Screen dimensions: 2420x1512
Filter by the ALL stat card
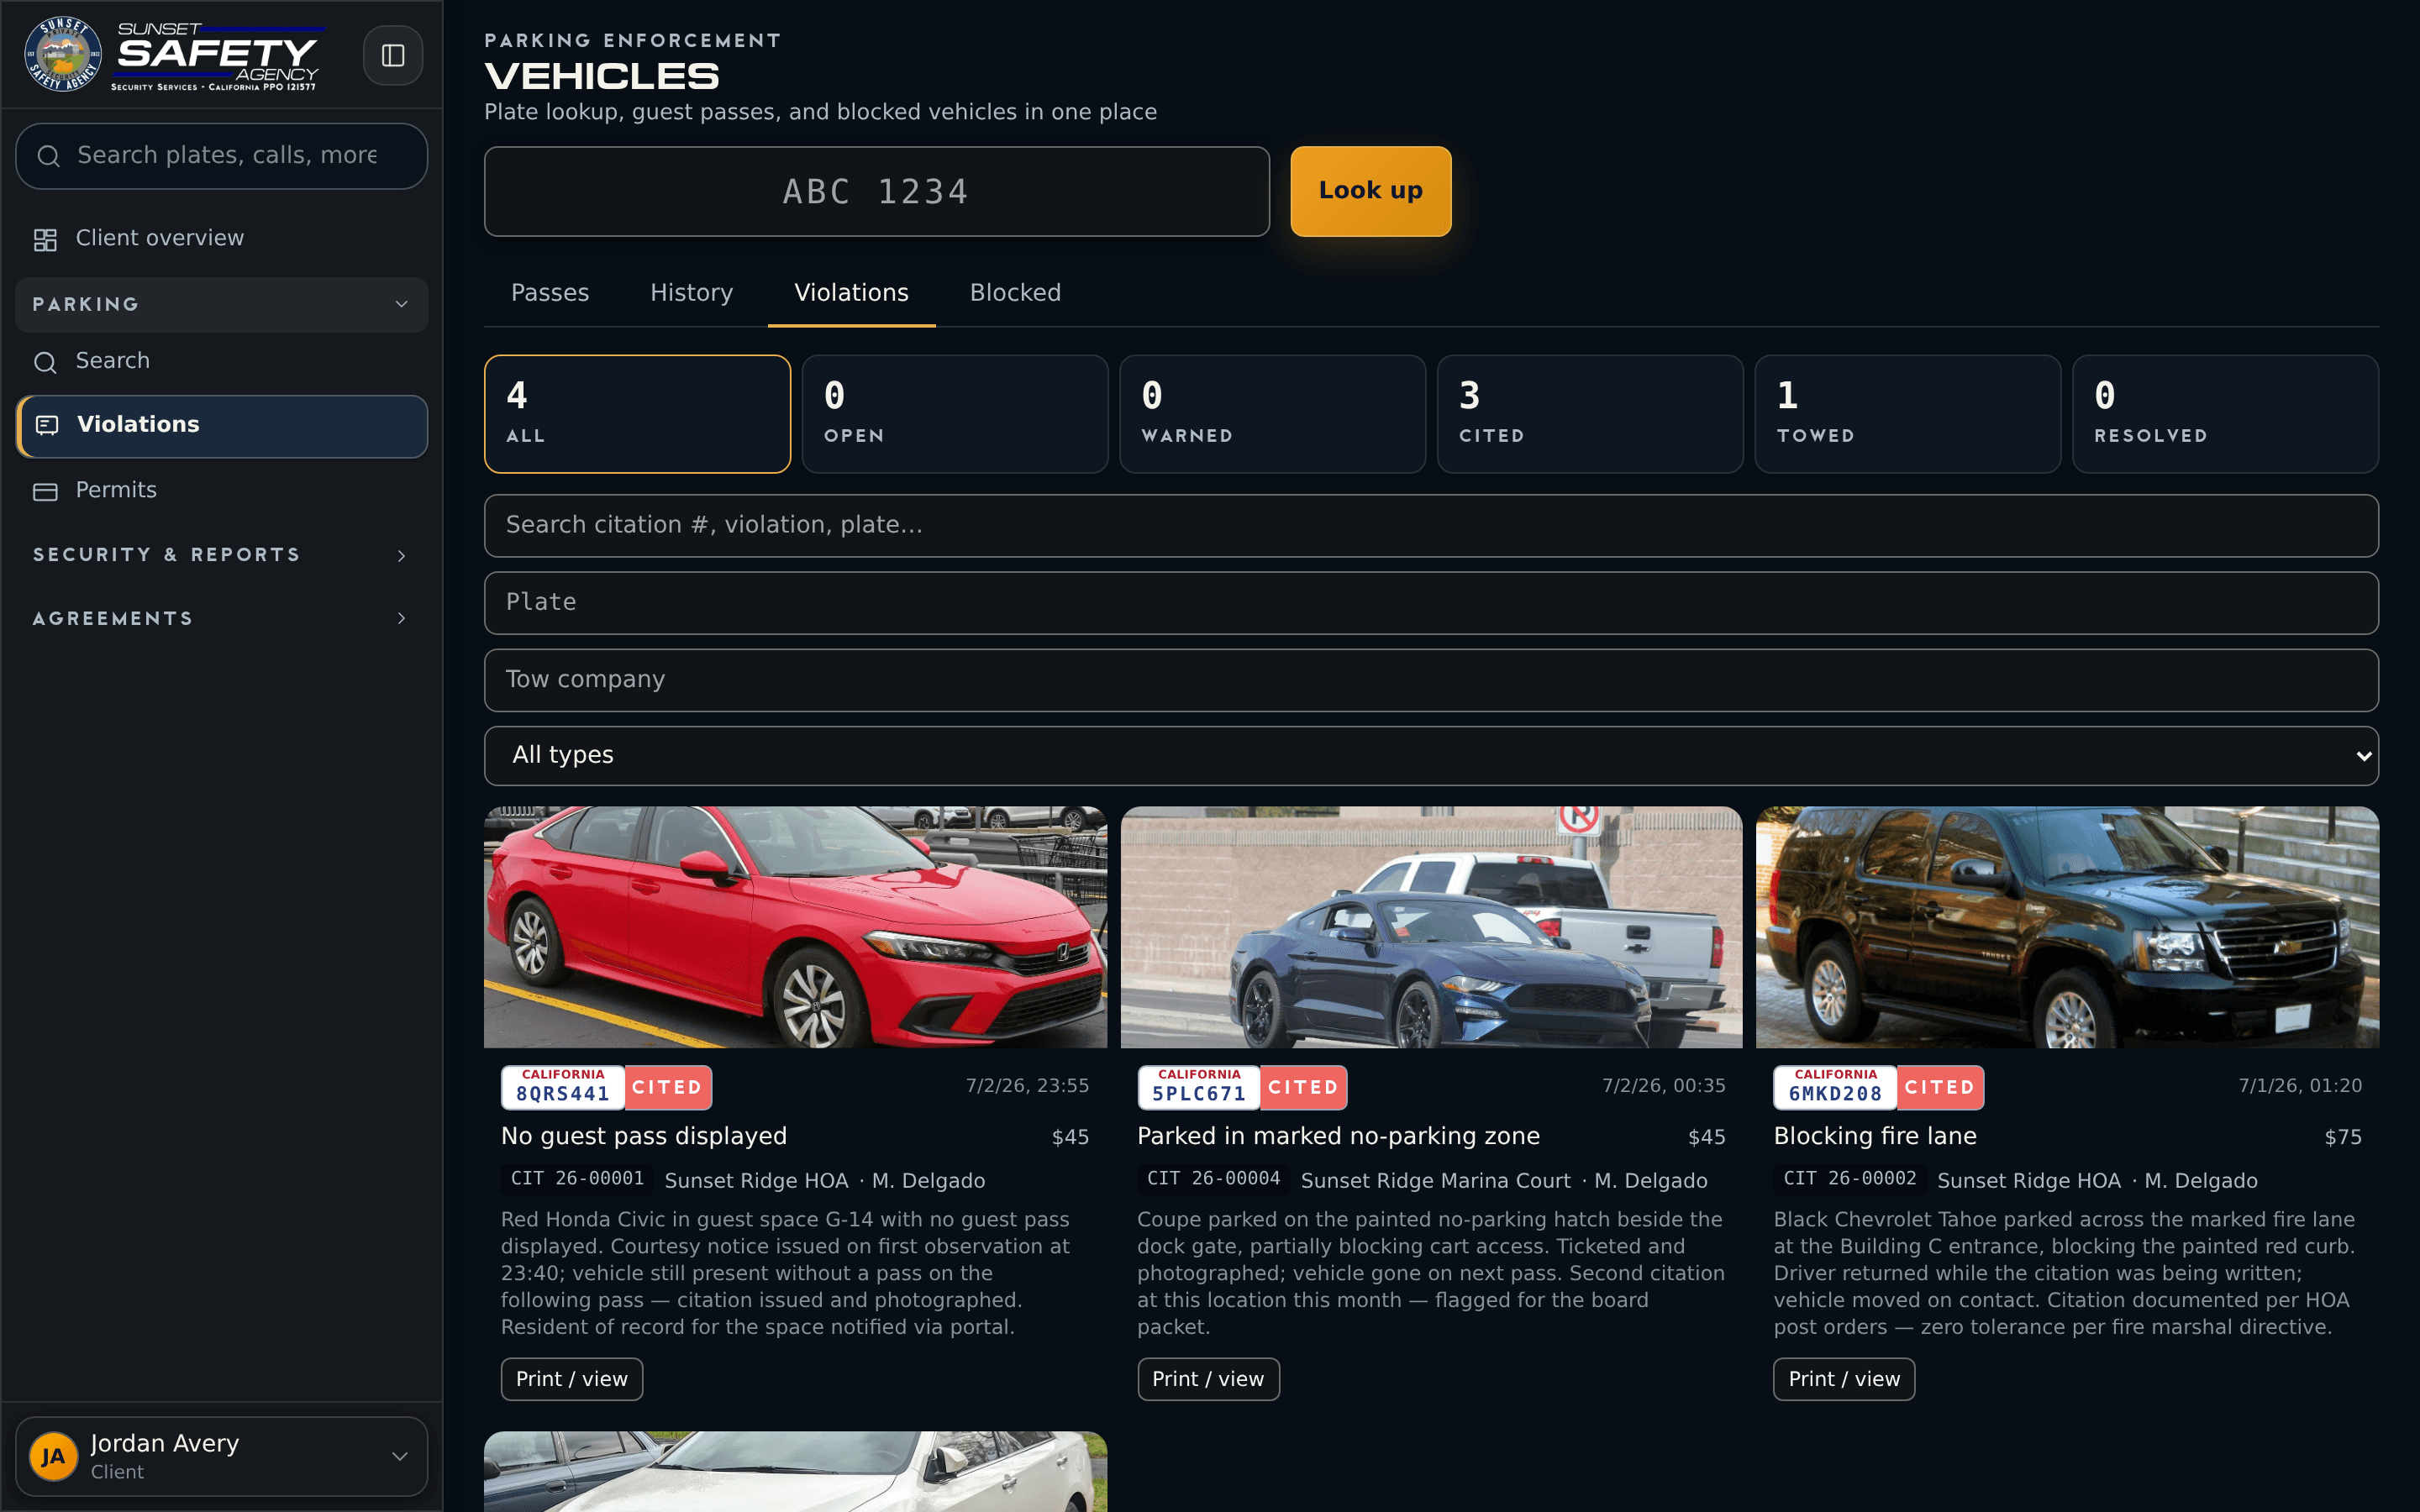(638, 414)
